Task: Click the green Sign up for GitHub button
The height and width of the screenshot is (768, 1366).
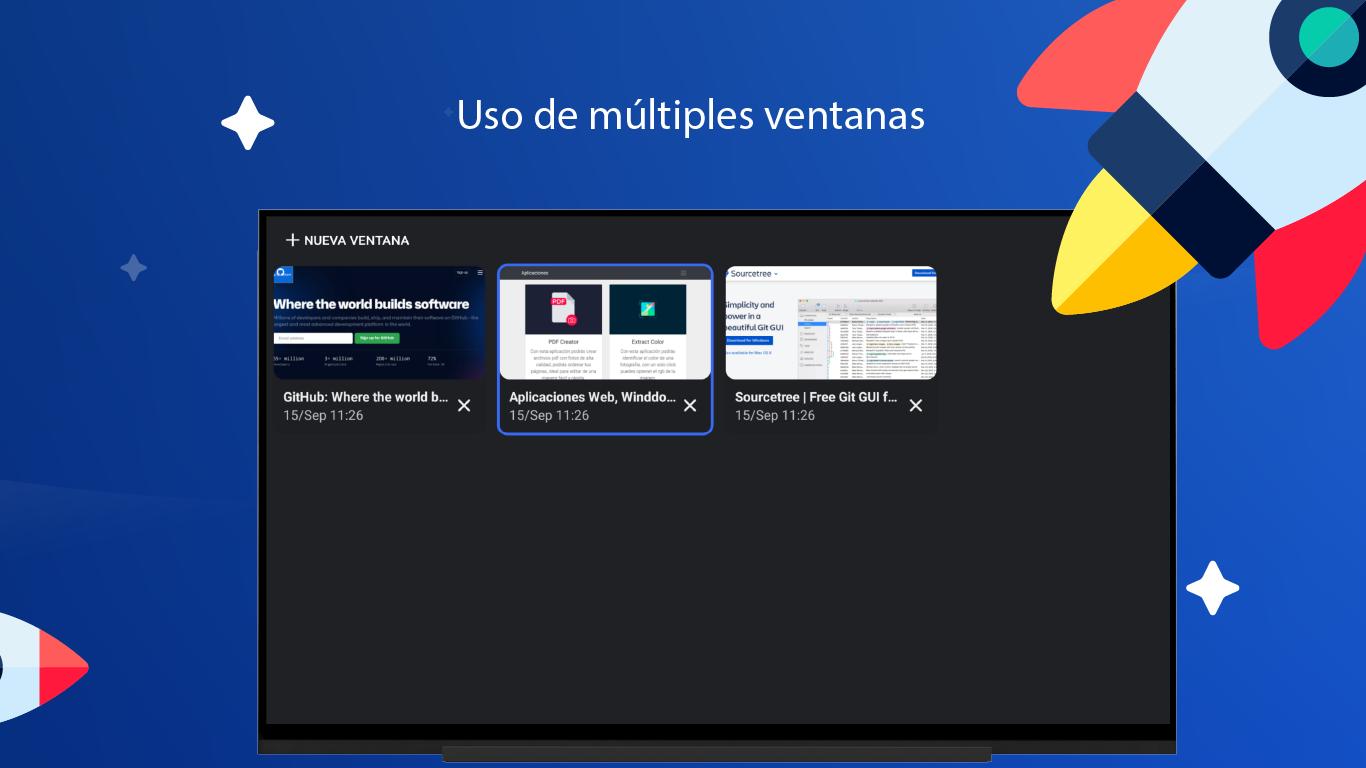Action: 377,338
